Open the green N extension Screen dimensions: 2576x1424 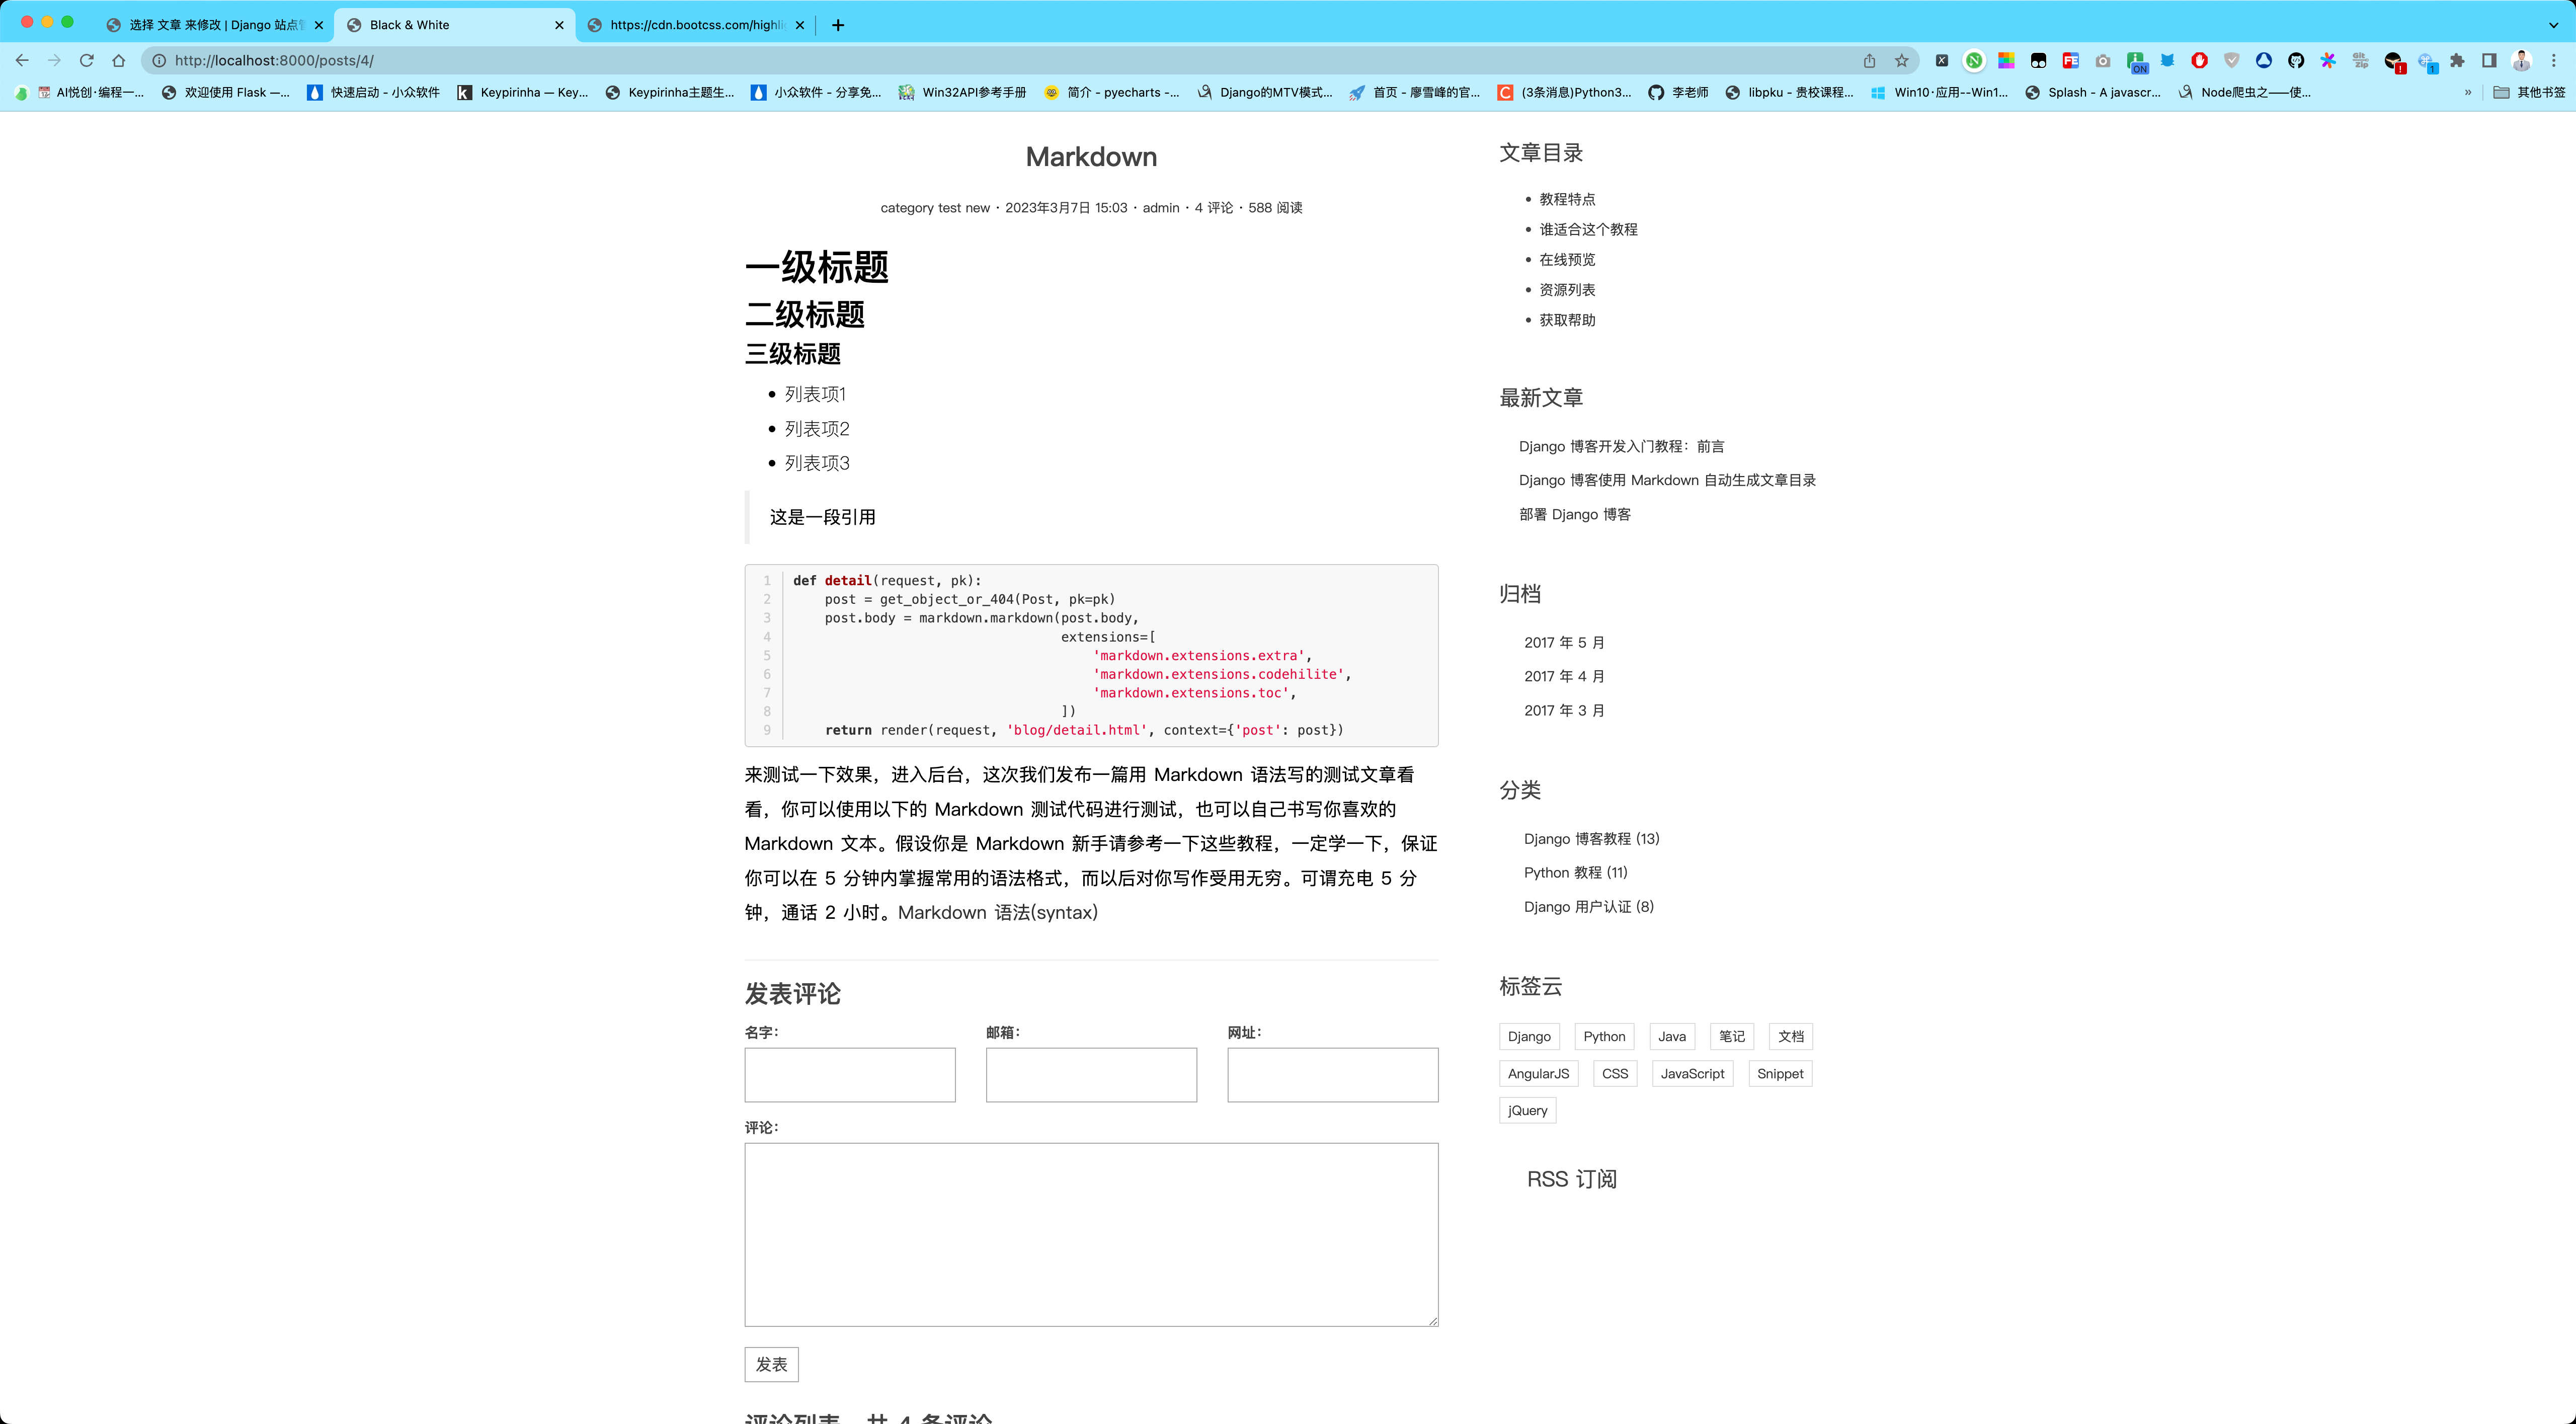click(x=1974, y=60)
